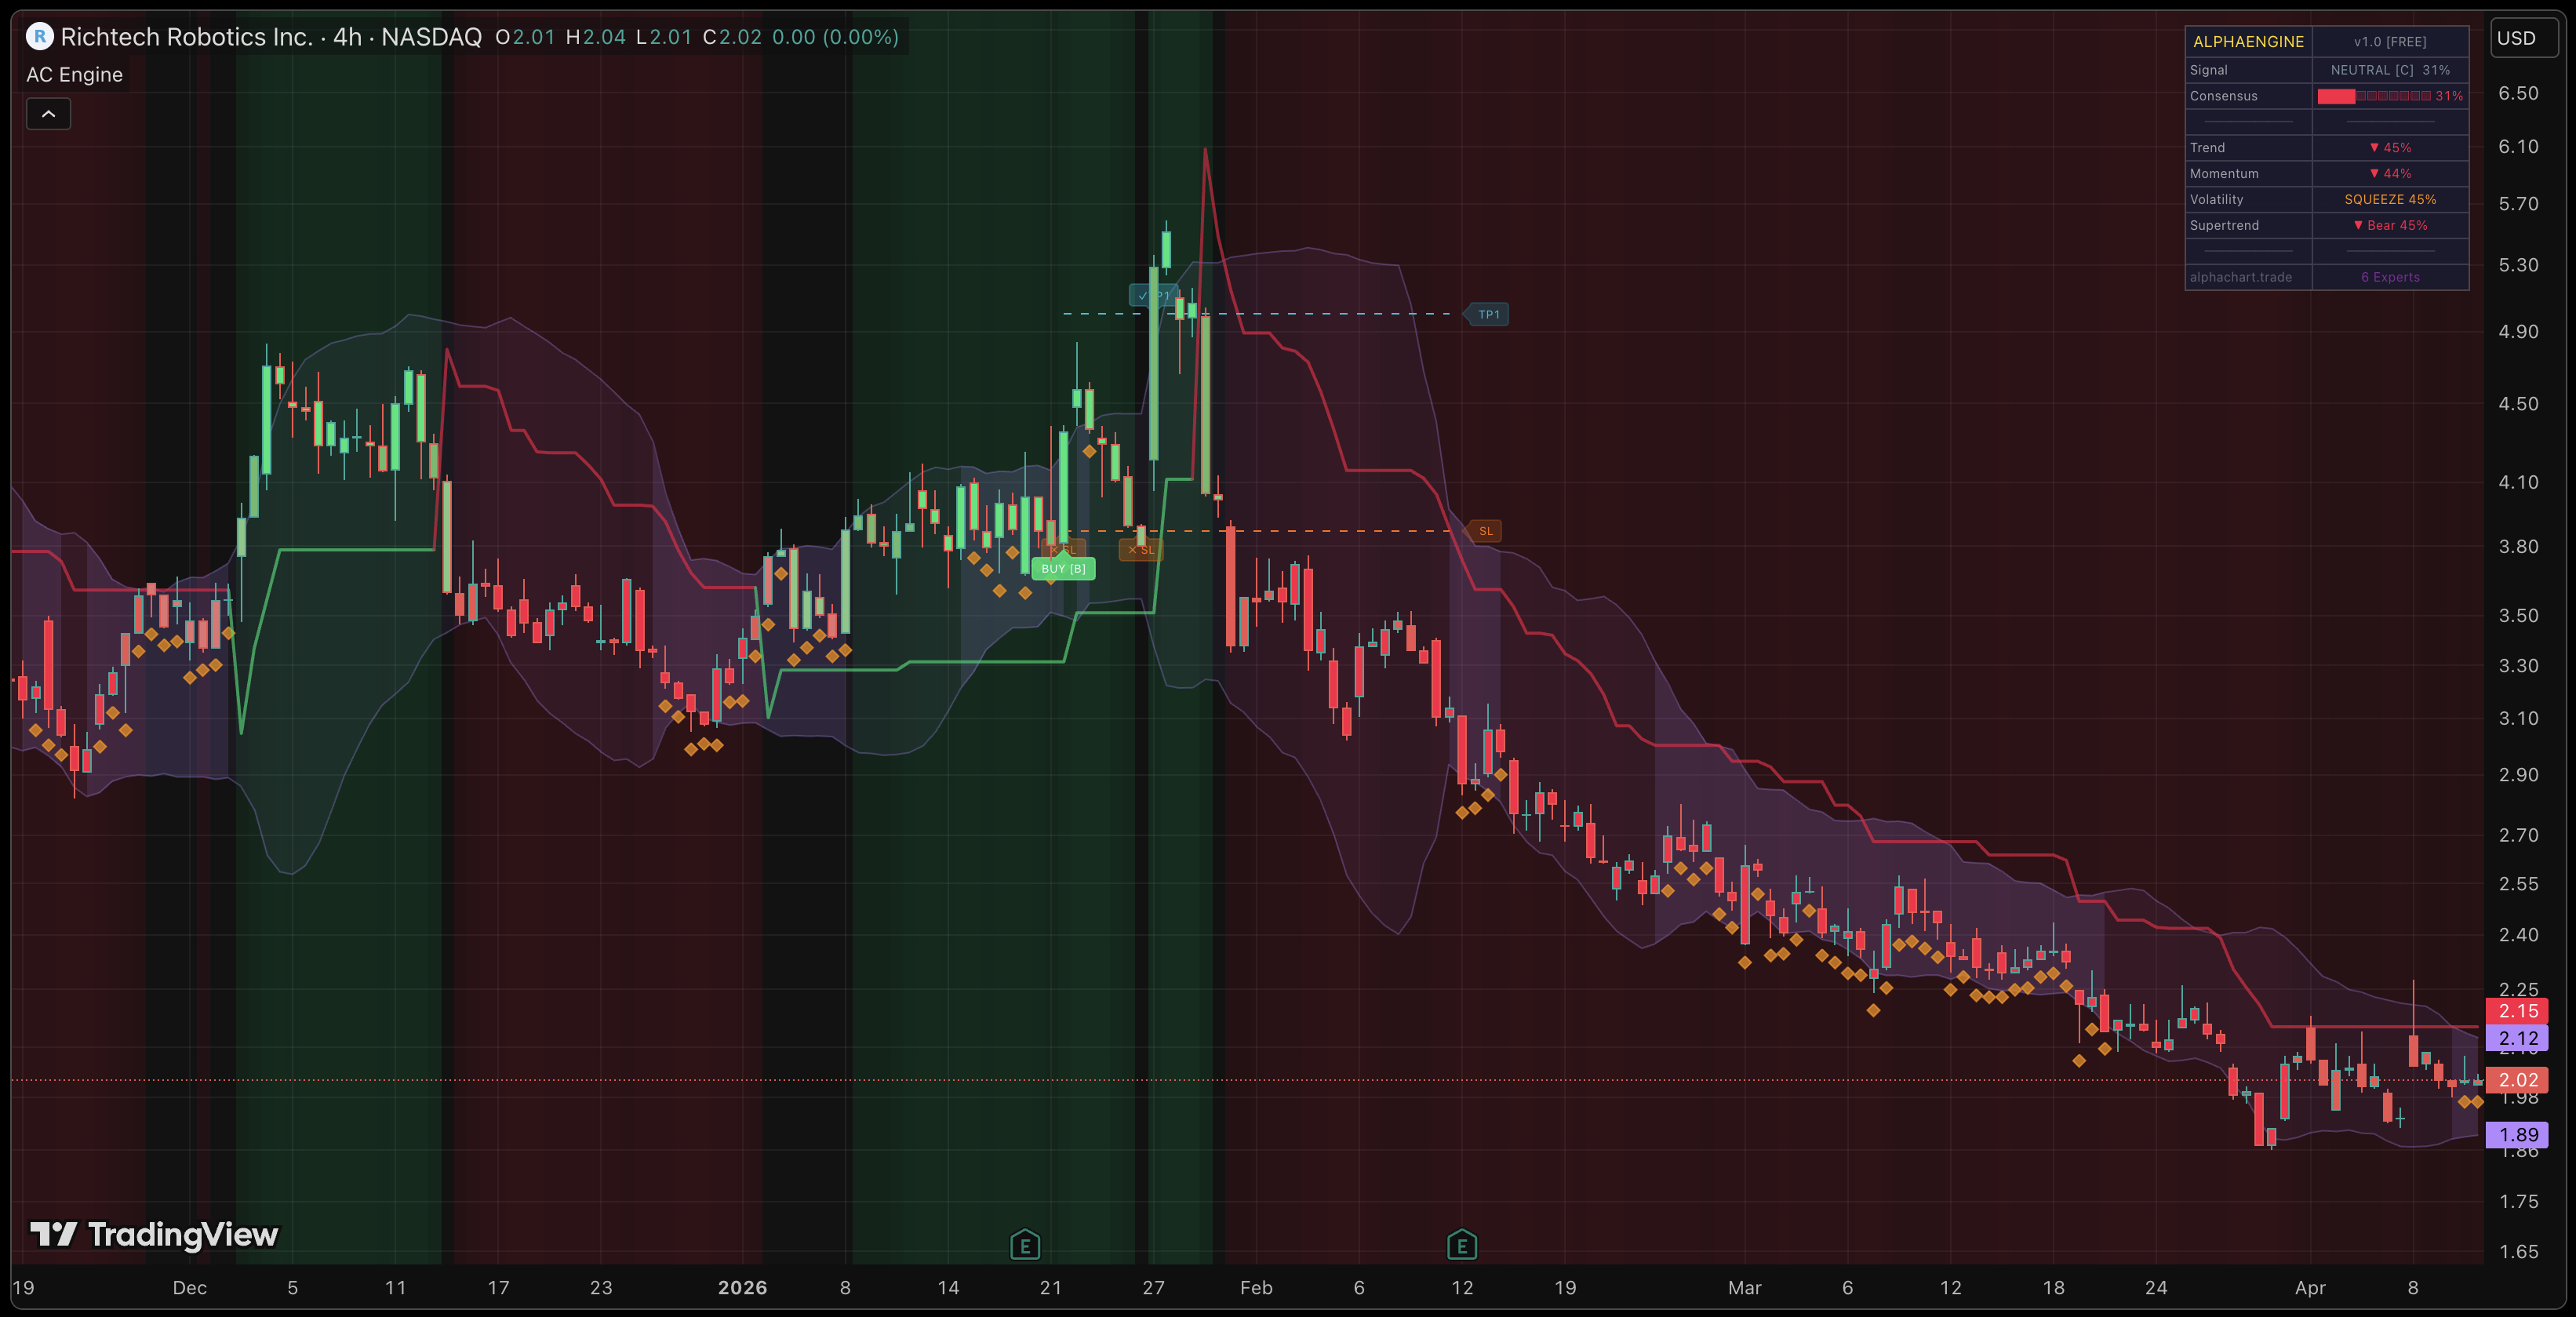Click '27' on the time axis

[x=1153, y=1288]
